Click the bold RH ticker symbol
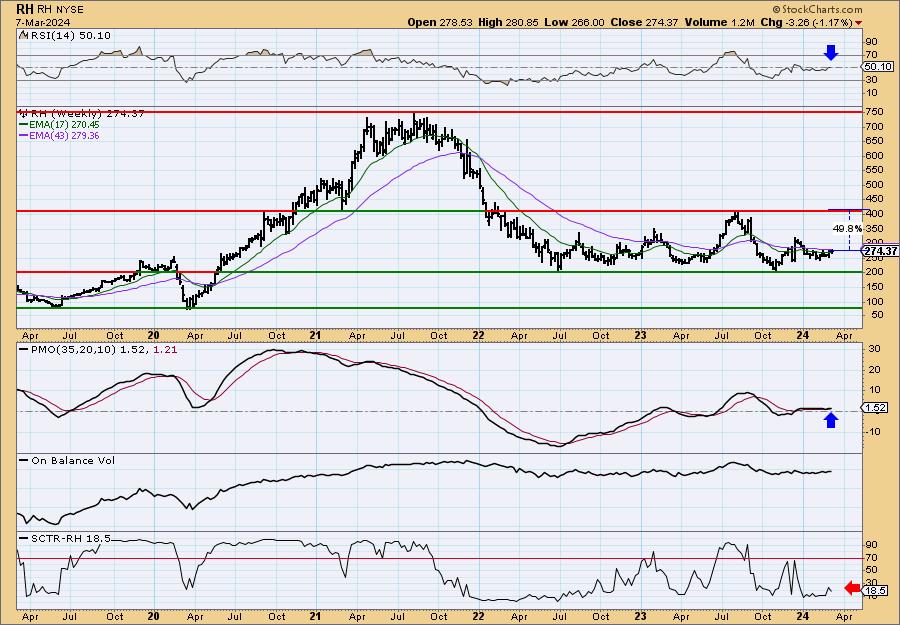 [x=24, y=9]
